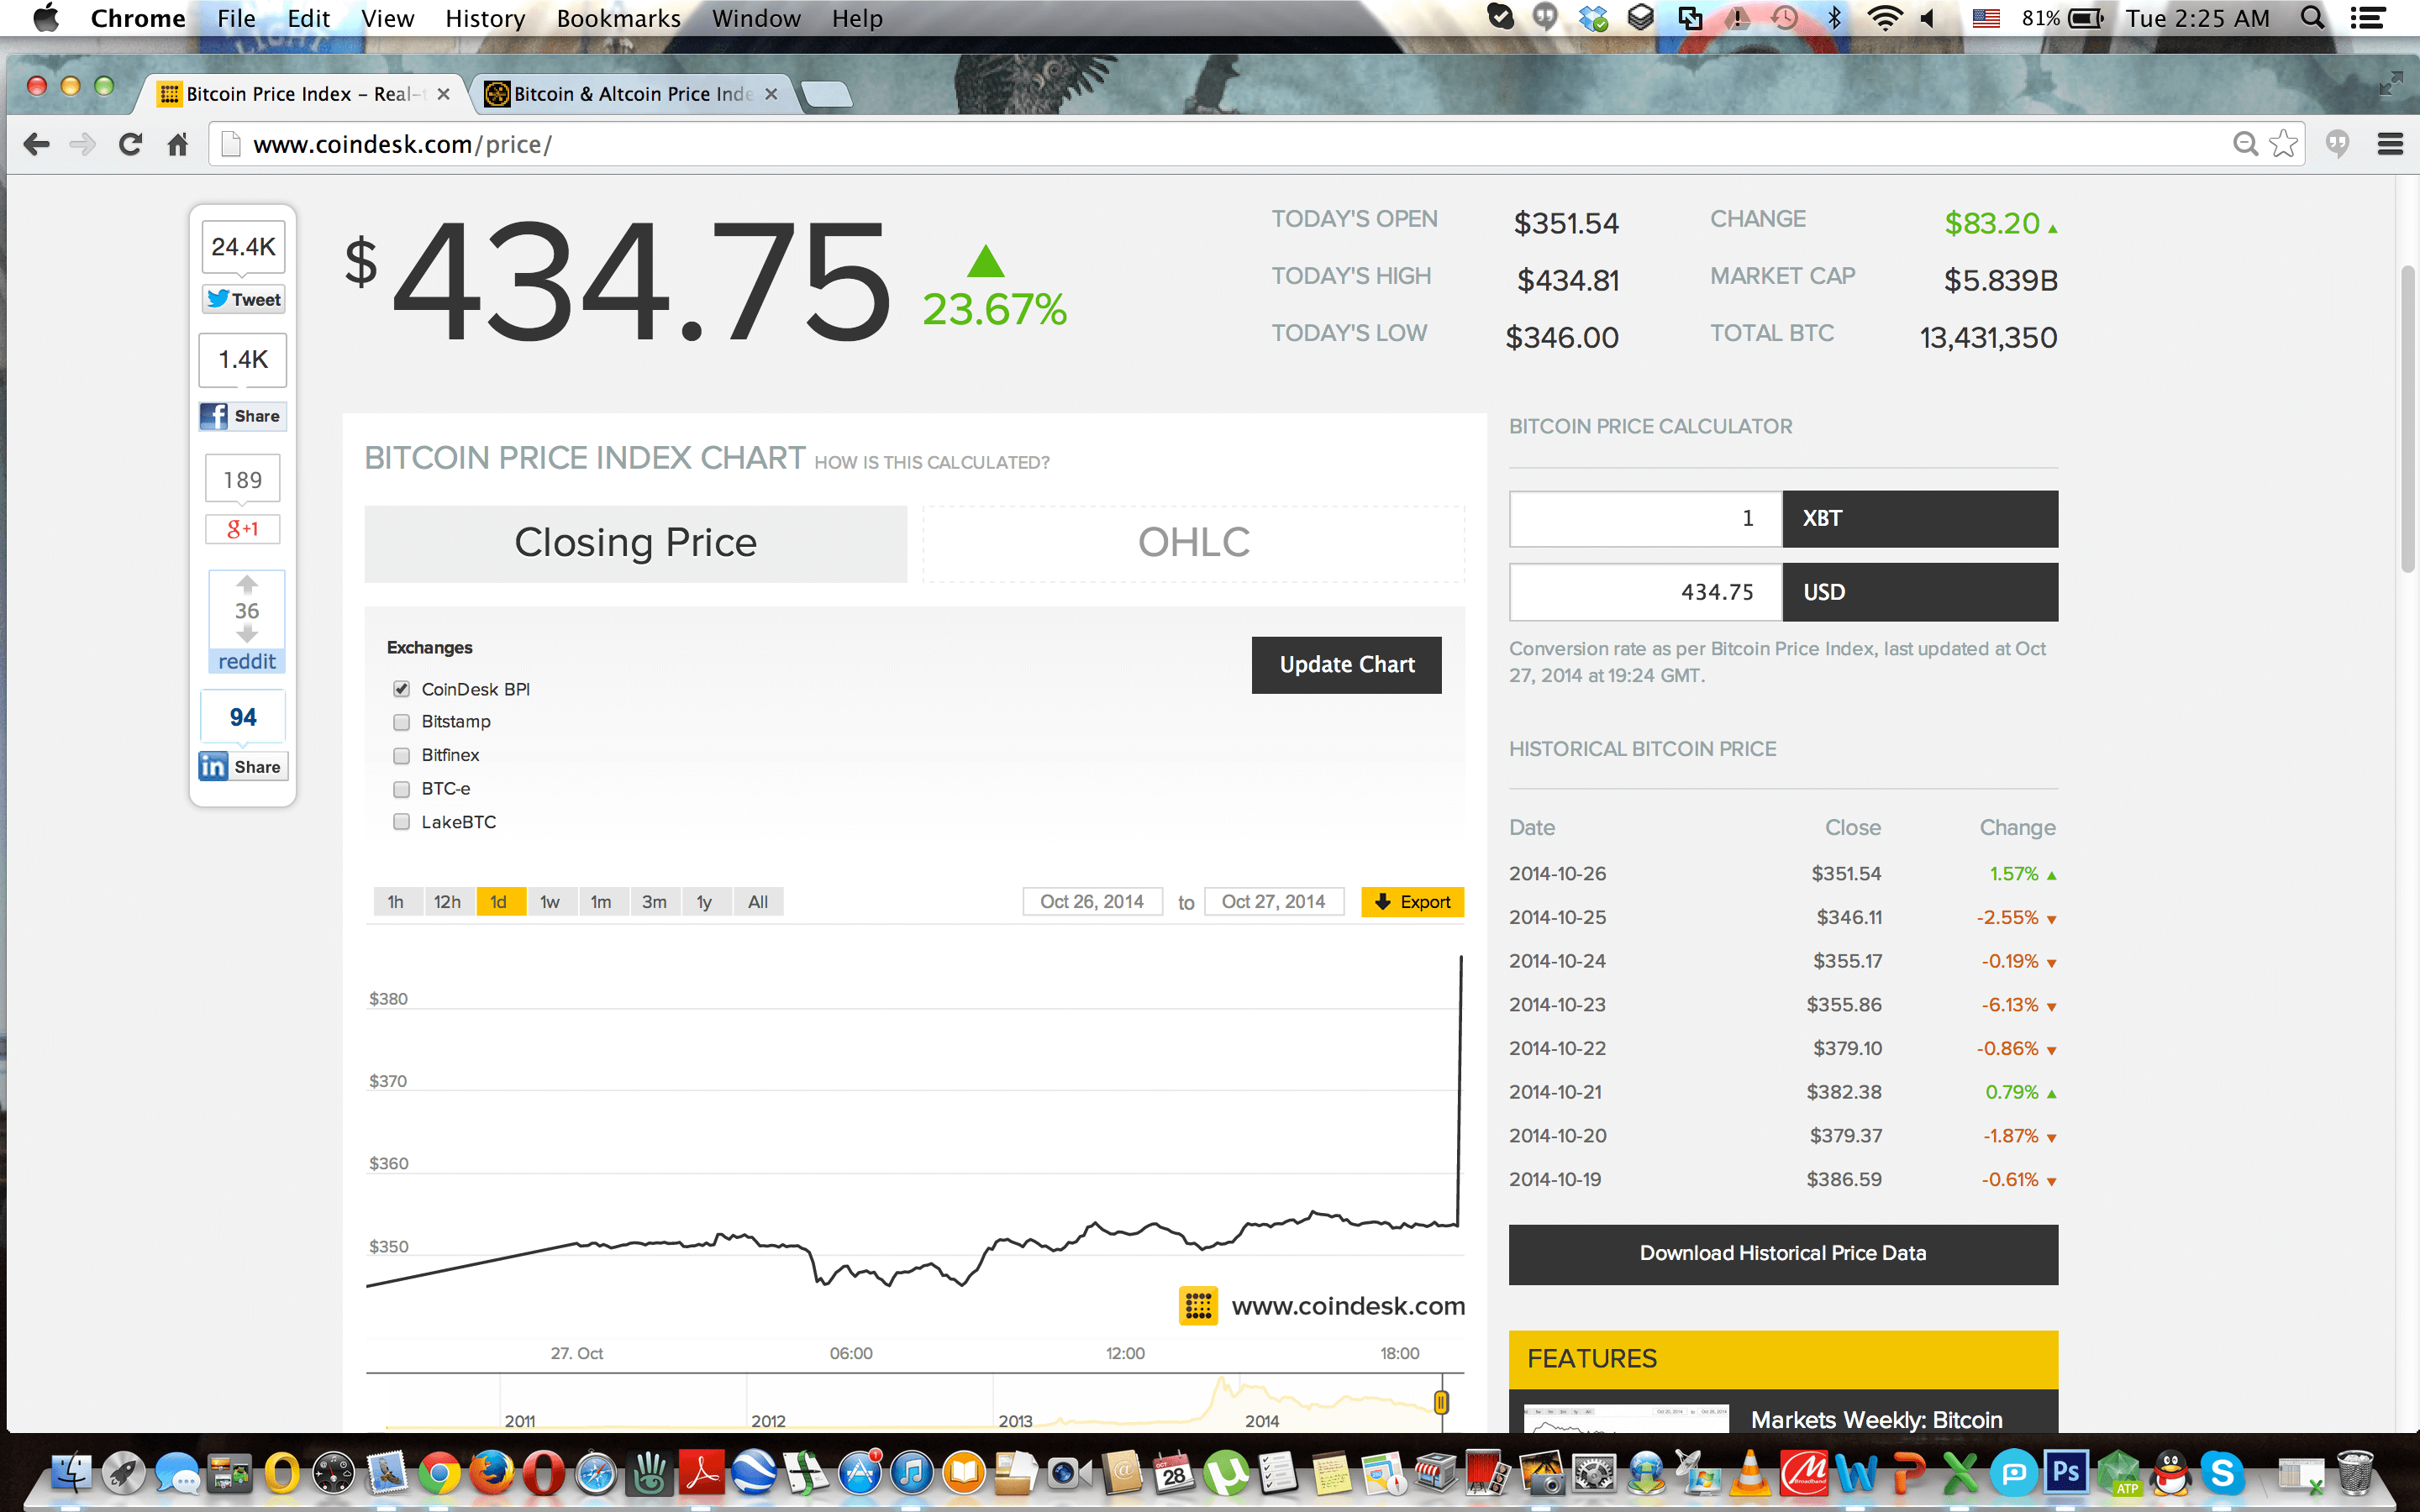
Task: Open the XBT currency selector
Action: coord(1920,518)
